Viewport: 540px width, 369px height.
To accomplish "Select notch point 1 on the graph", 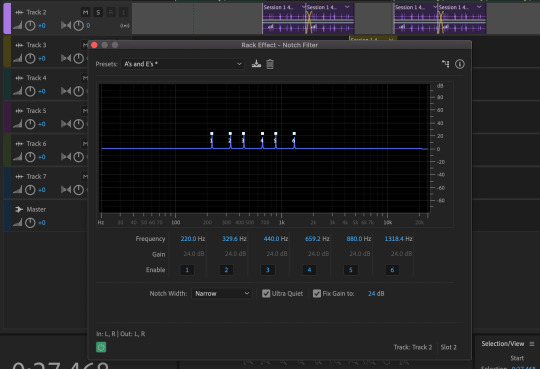I will (211, 134).
